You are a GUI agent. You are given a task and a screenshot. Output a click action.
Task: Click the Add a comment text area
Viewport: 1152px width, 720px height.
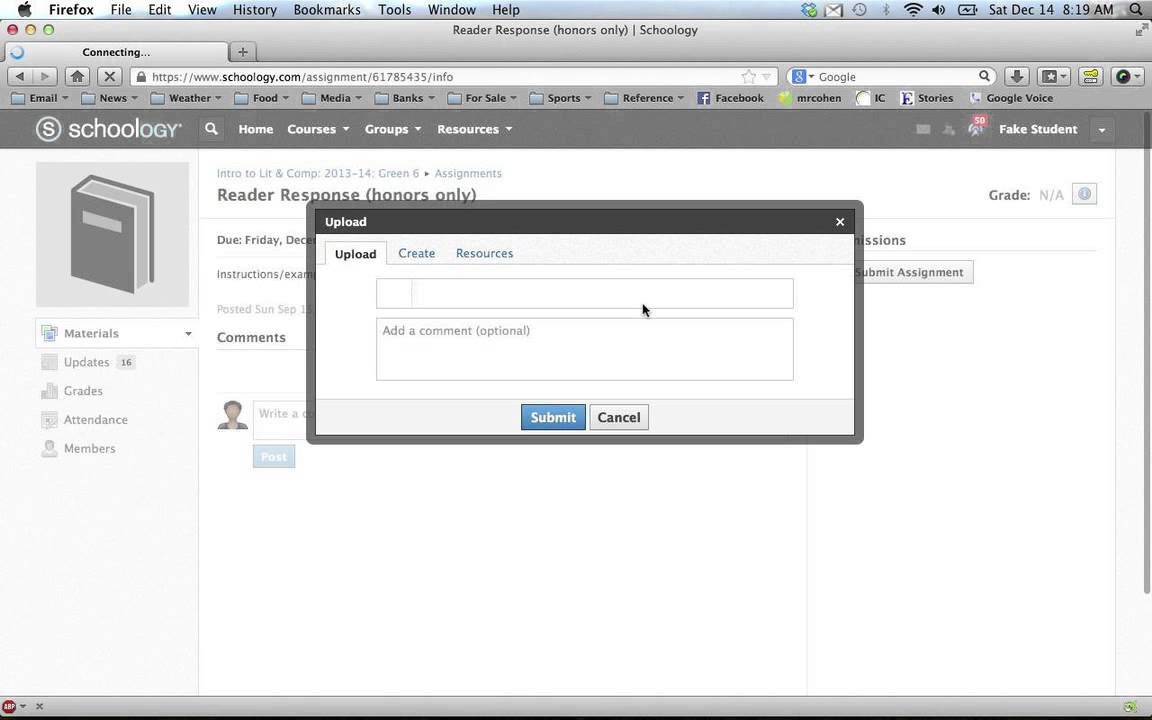click(585, 349)
